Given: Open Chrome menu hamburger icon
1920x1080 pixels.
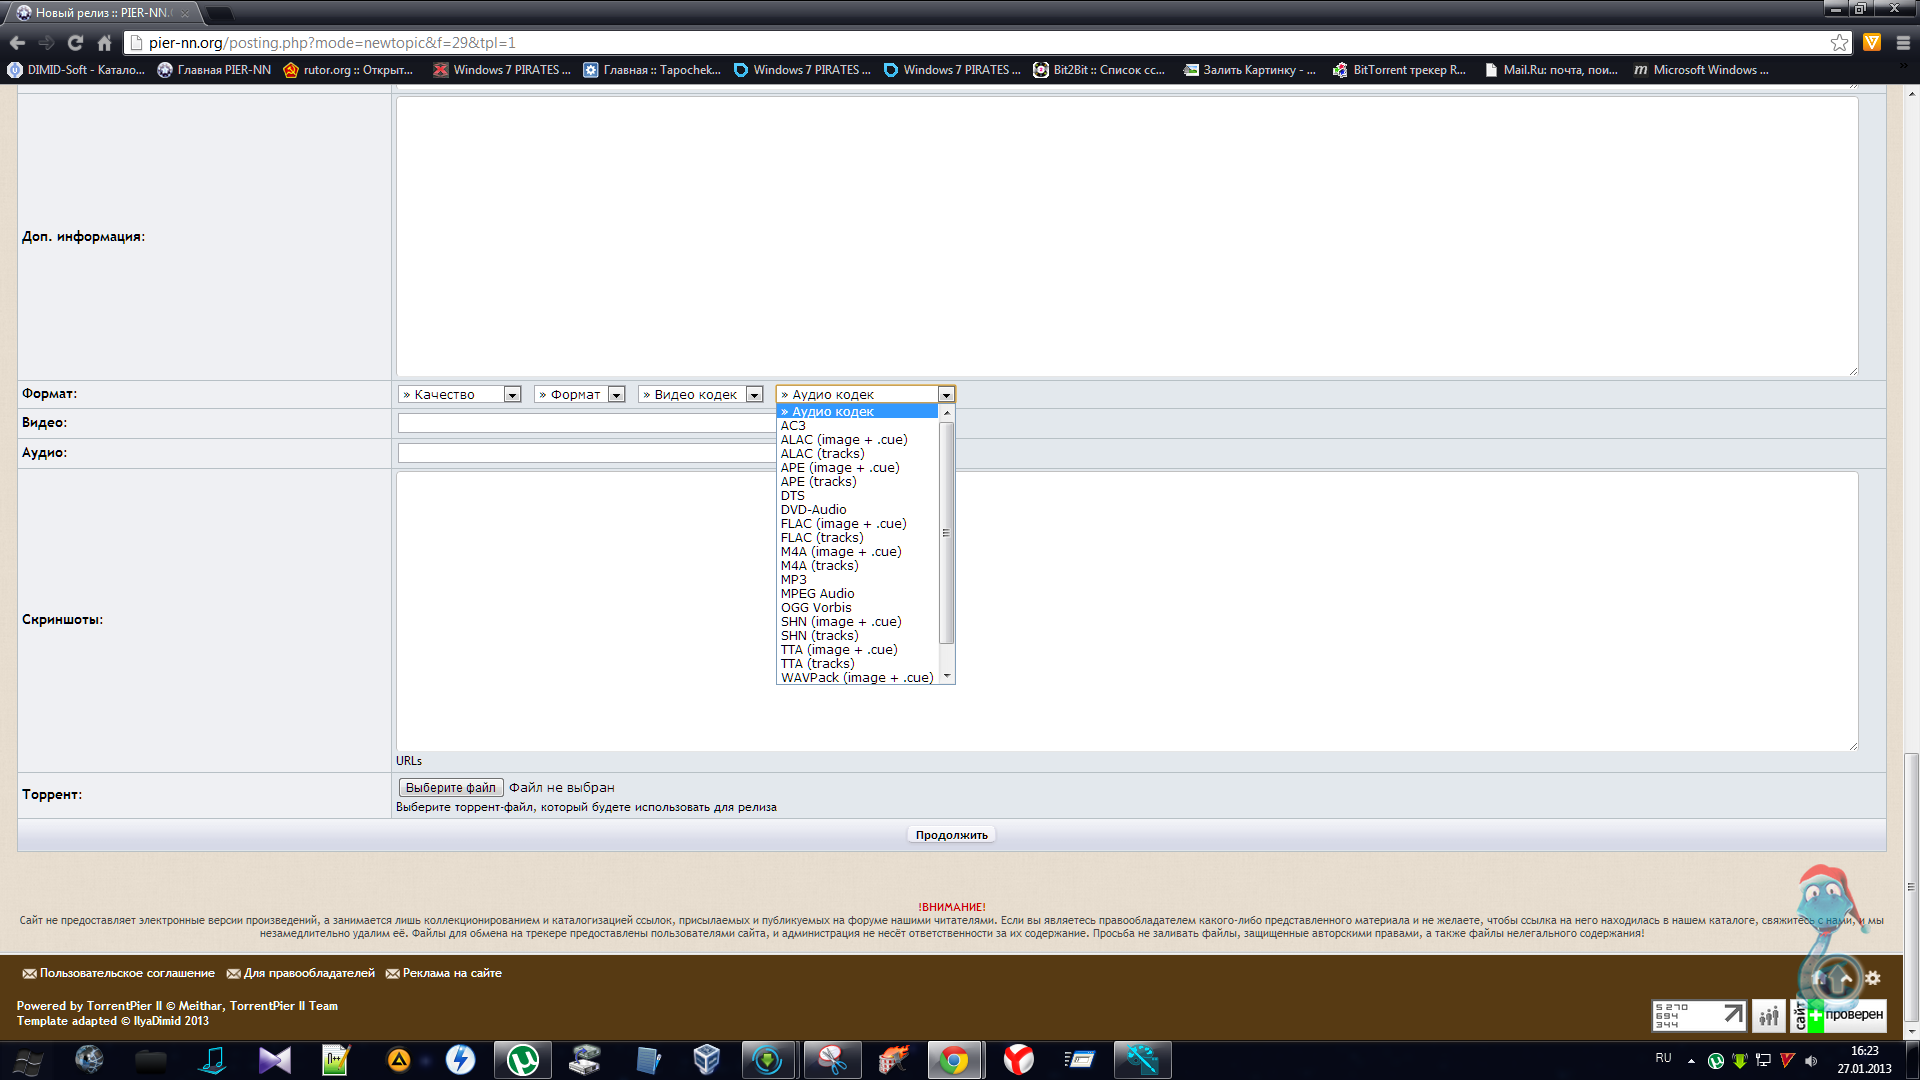Looking at the screenshot, I should [x=1903, y=43].
